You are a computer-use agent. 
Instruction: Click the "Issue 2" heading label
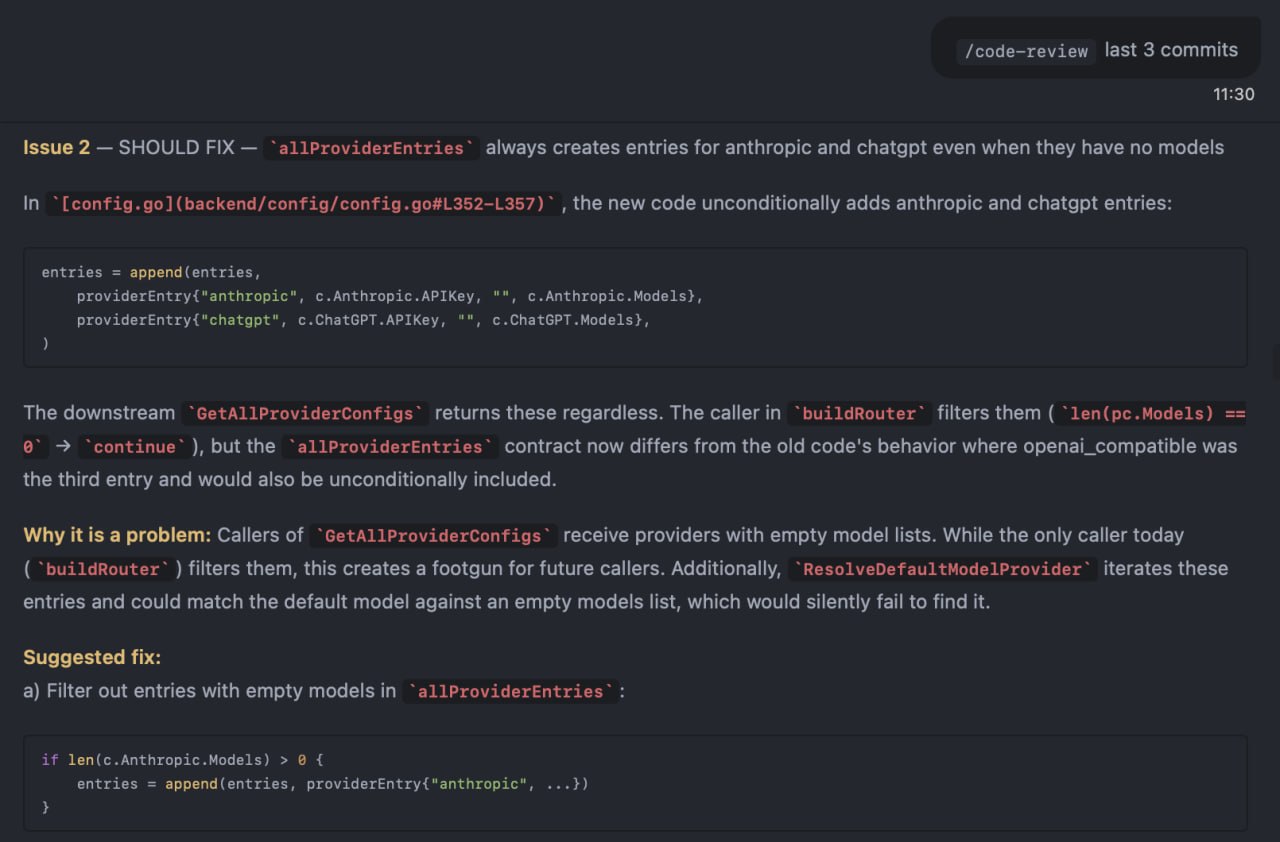point(56,148)
